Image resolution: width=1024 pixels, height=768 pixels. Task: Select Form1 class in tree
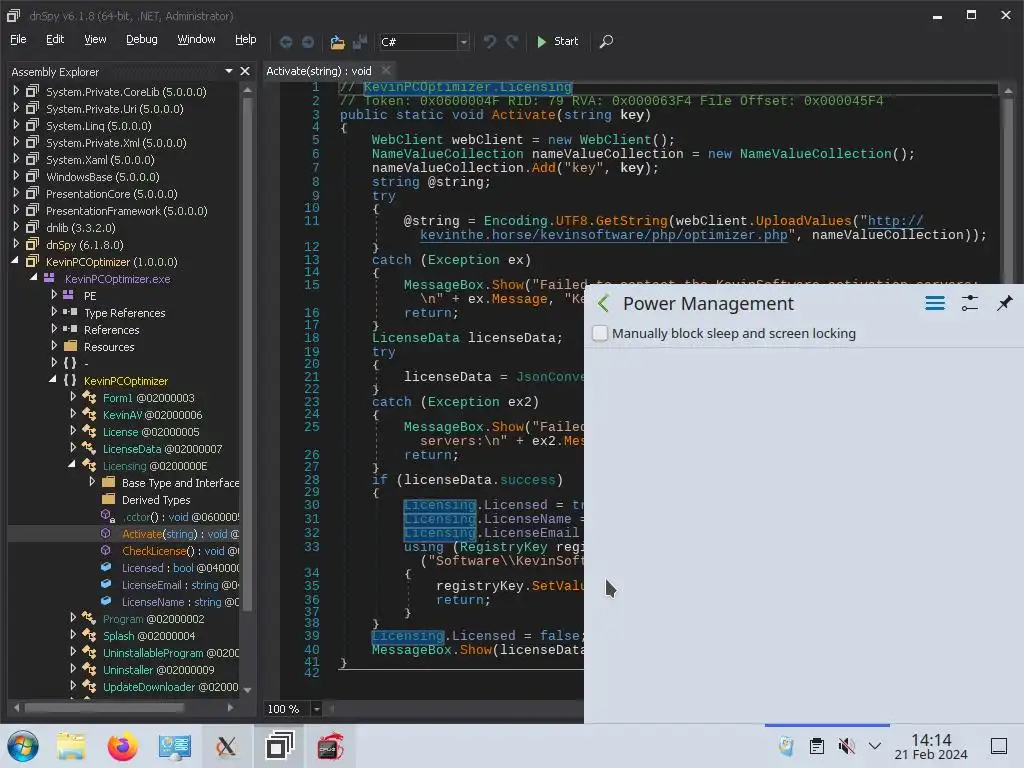(x=148, y=398)
